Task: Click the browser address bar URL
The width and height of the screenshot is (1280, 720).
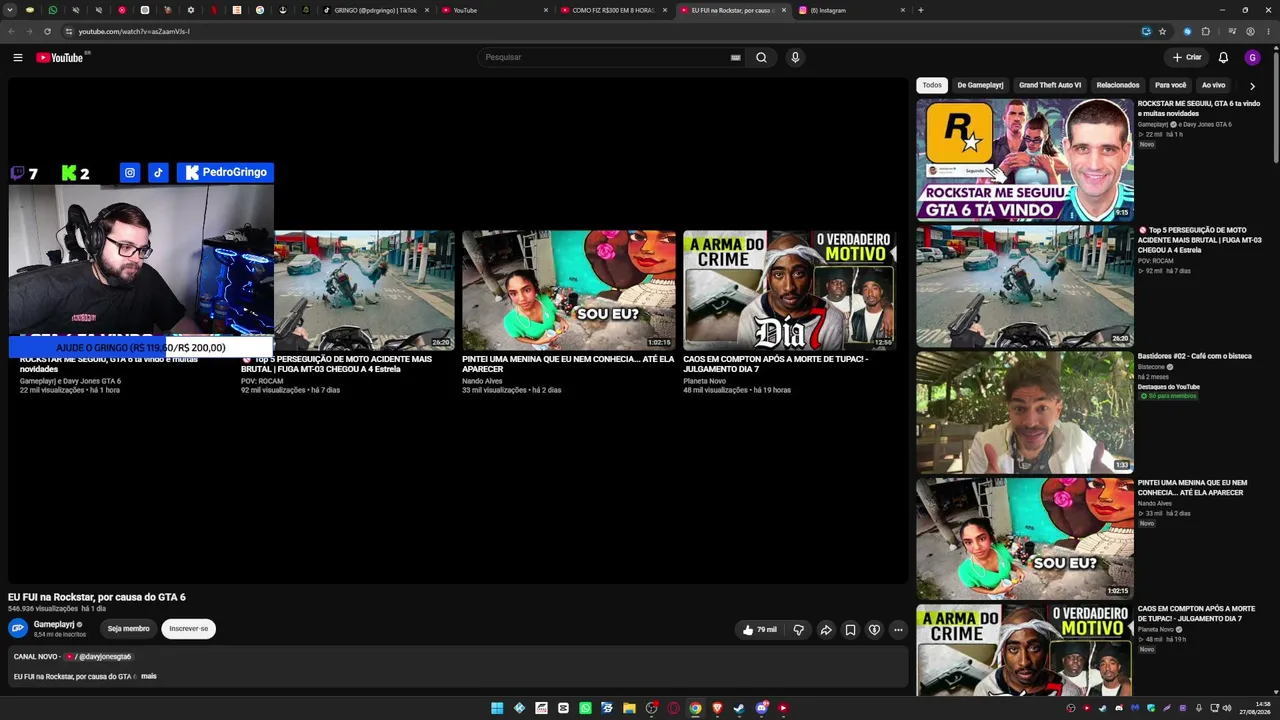Action: click(x=134, y=31)
